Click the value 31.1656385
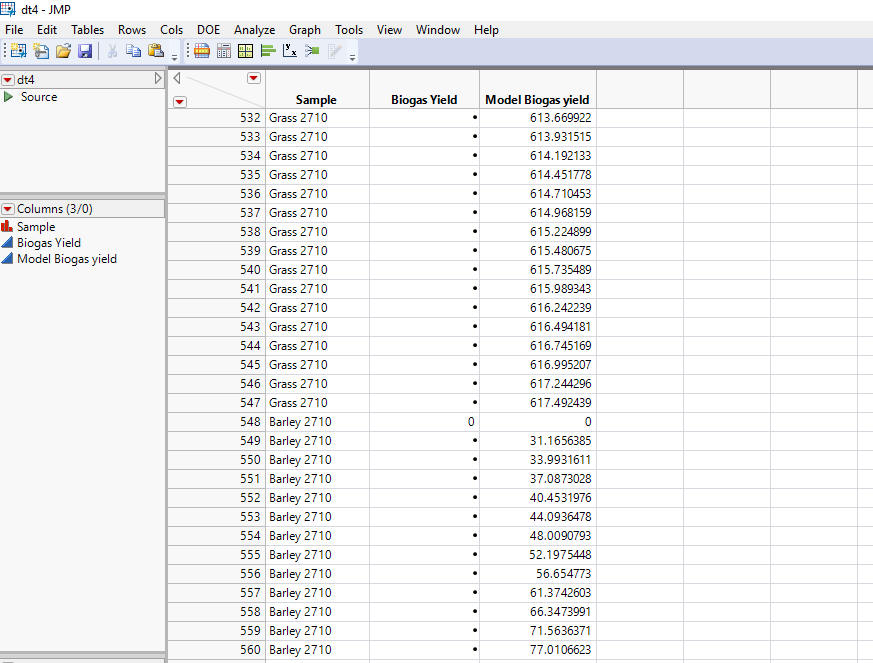Image resolution: width=873 pixels, height=663 pixels. [561, 440]
